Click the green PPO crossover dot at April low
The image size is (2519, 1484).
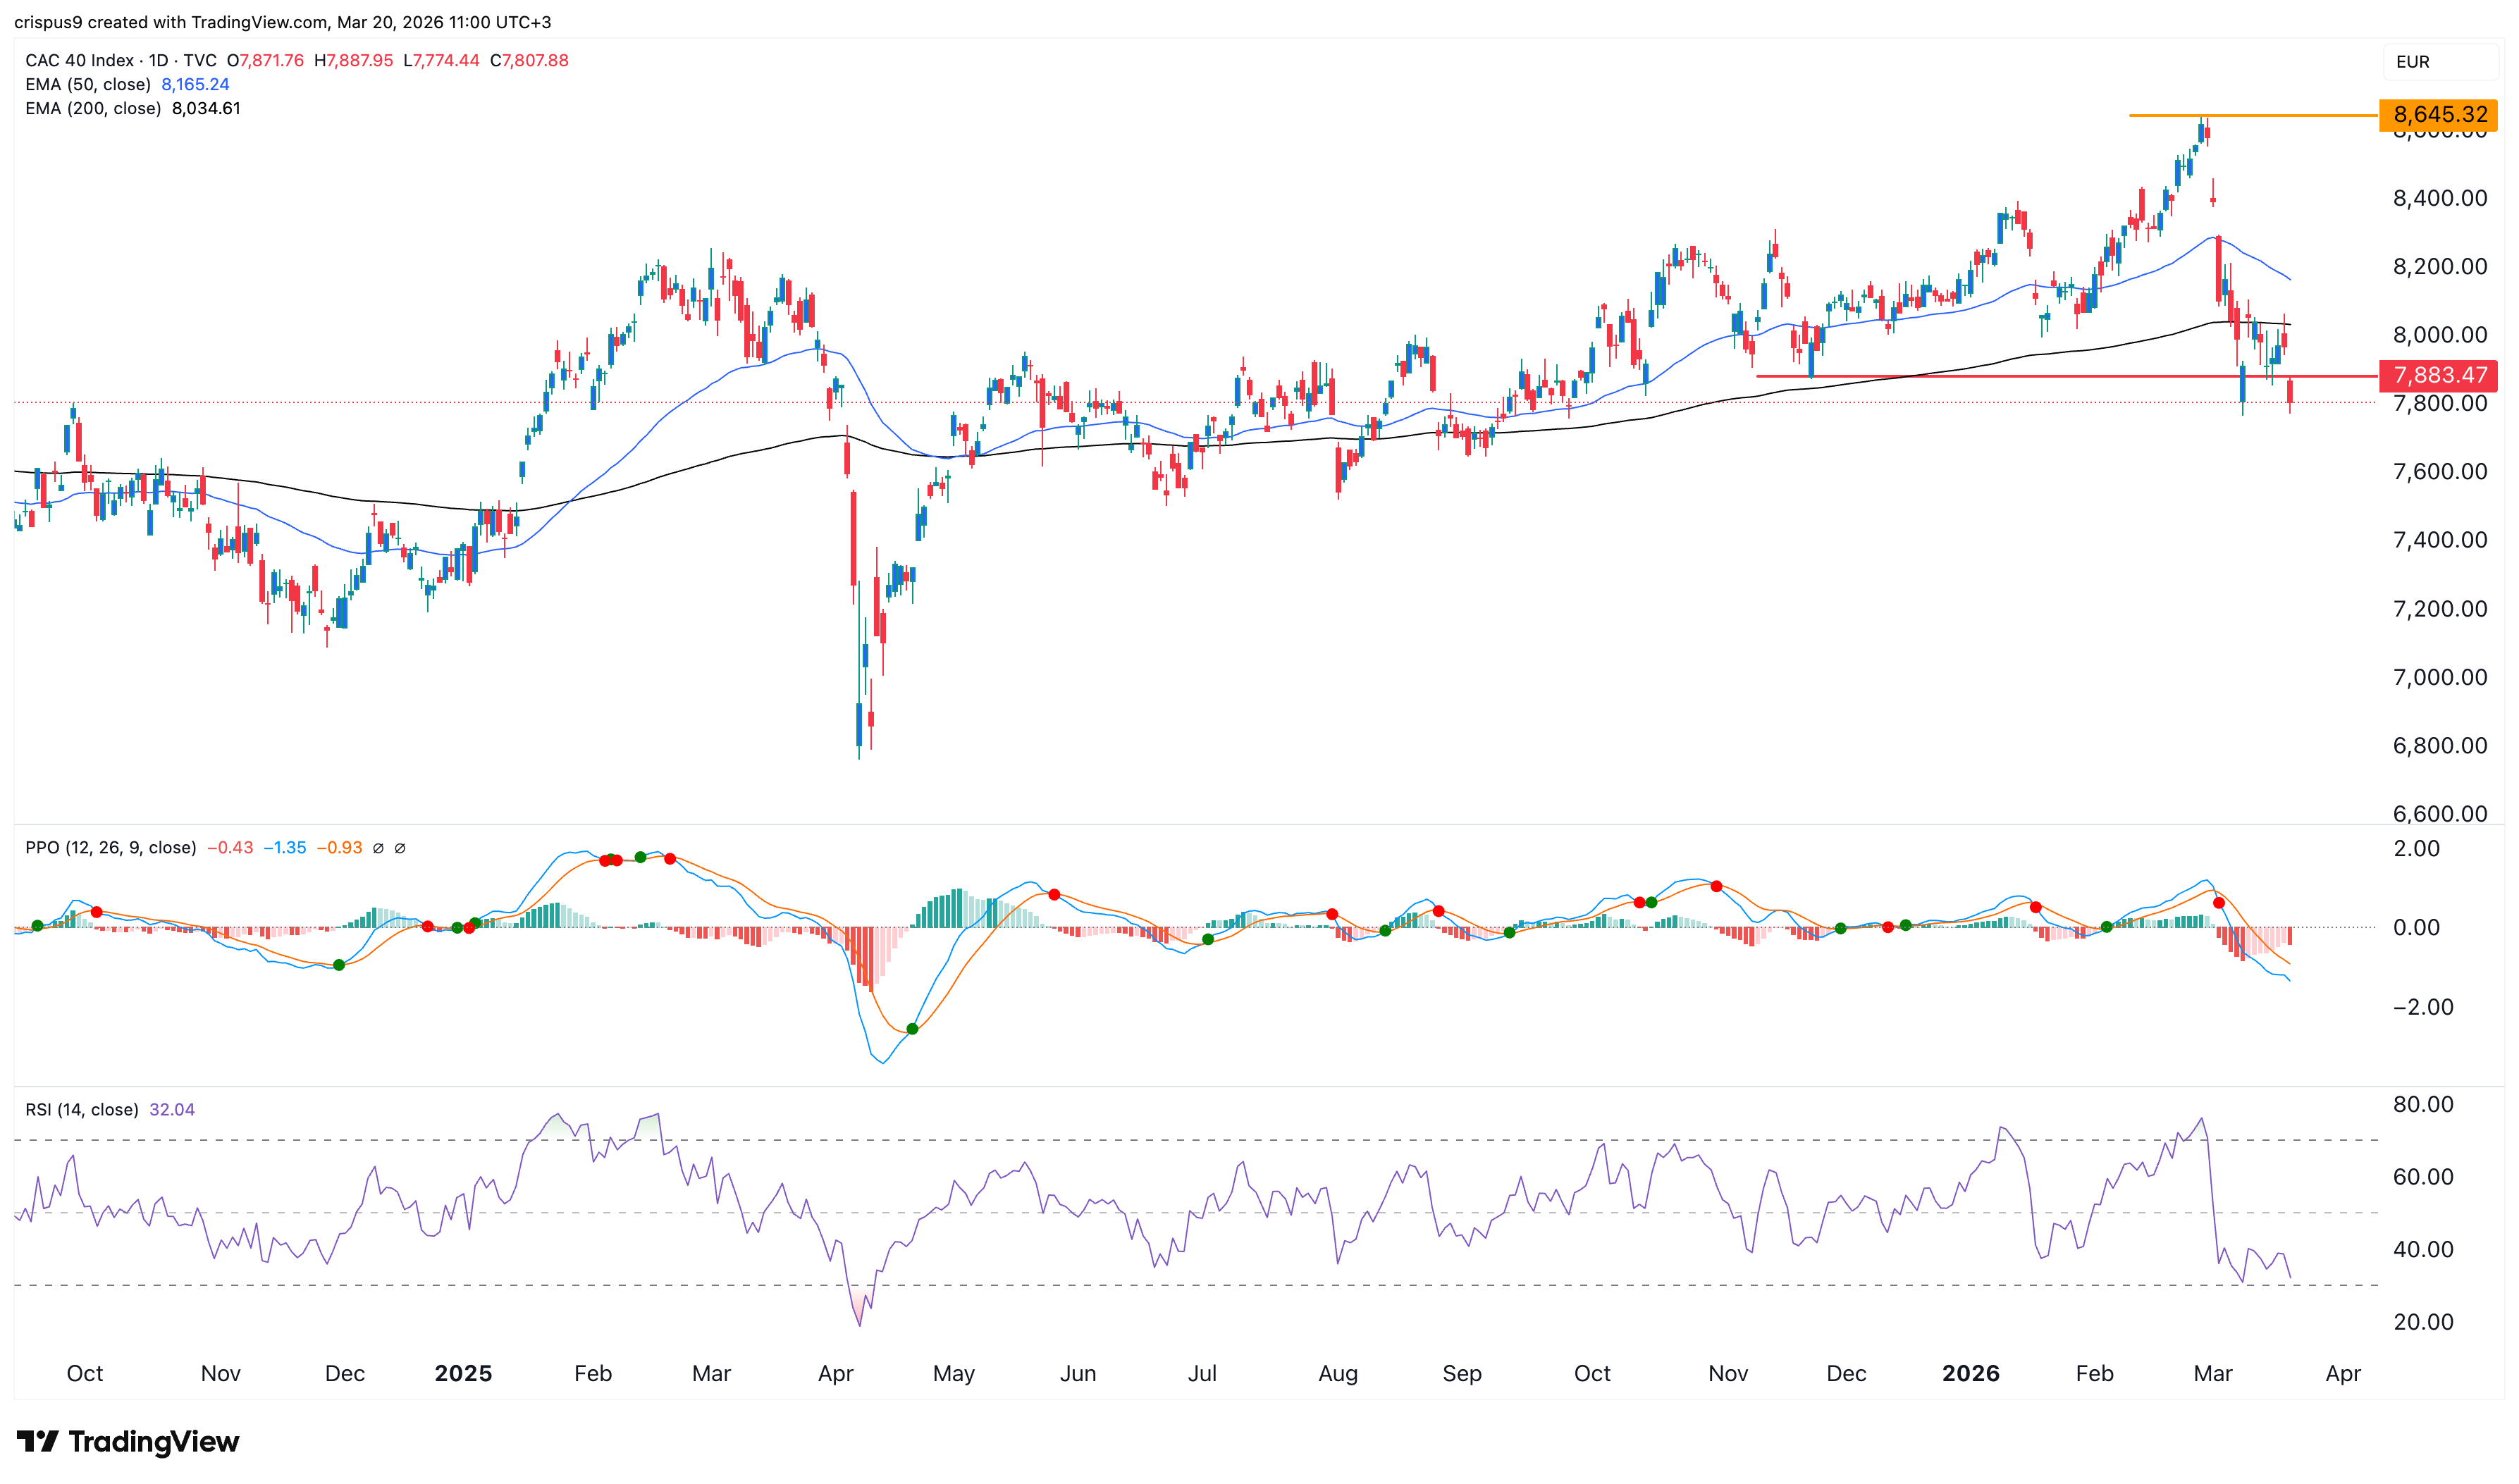(912, 1029)
